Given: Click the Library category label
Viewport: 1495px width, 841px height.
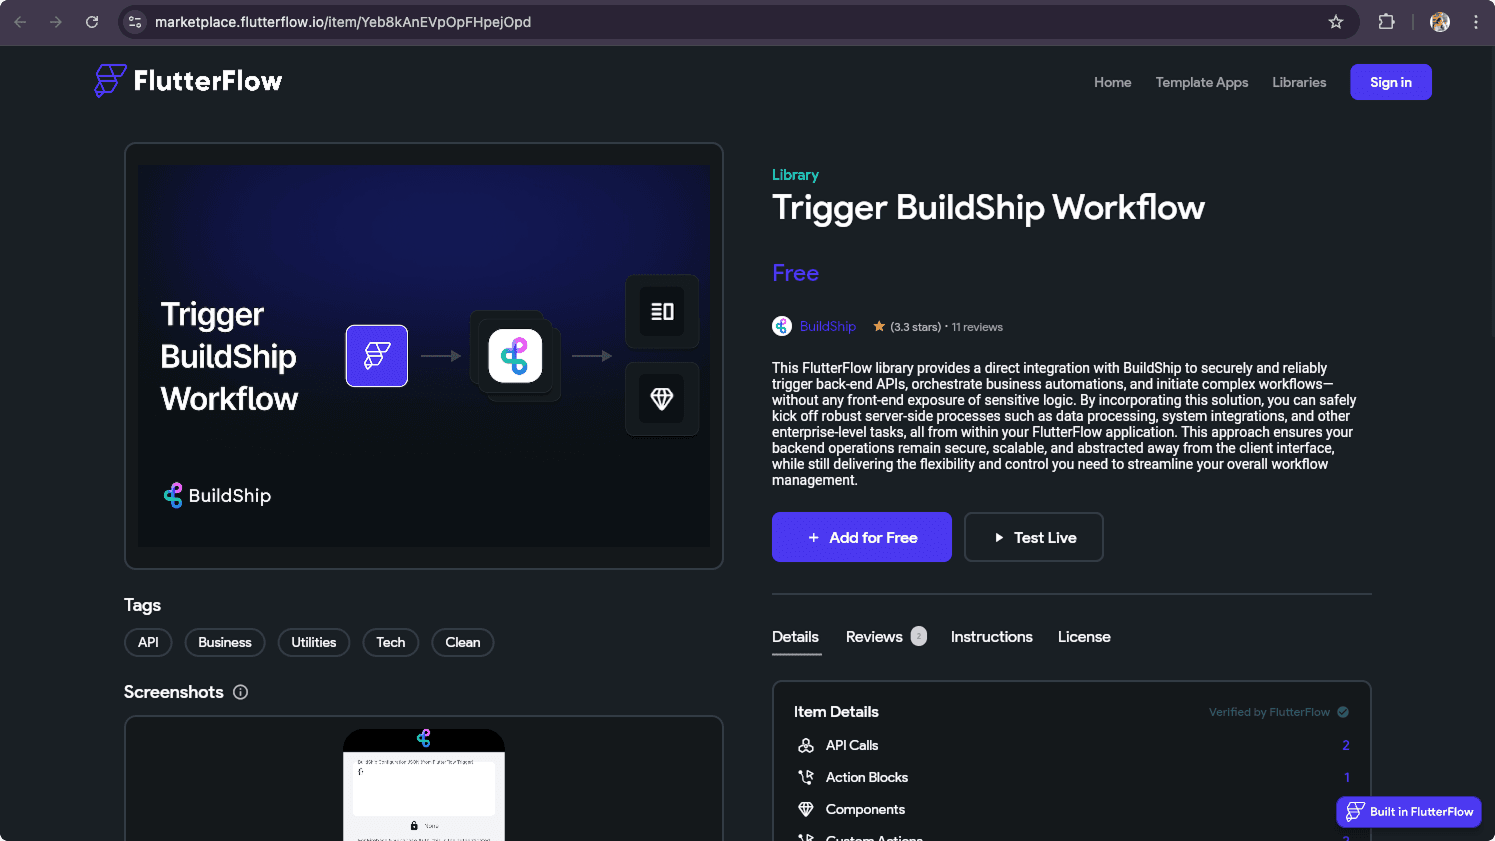Looking at the screenshot, I should [x=795, y=175].
